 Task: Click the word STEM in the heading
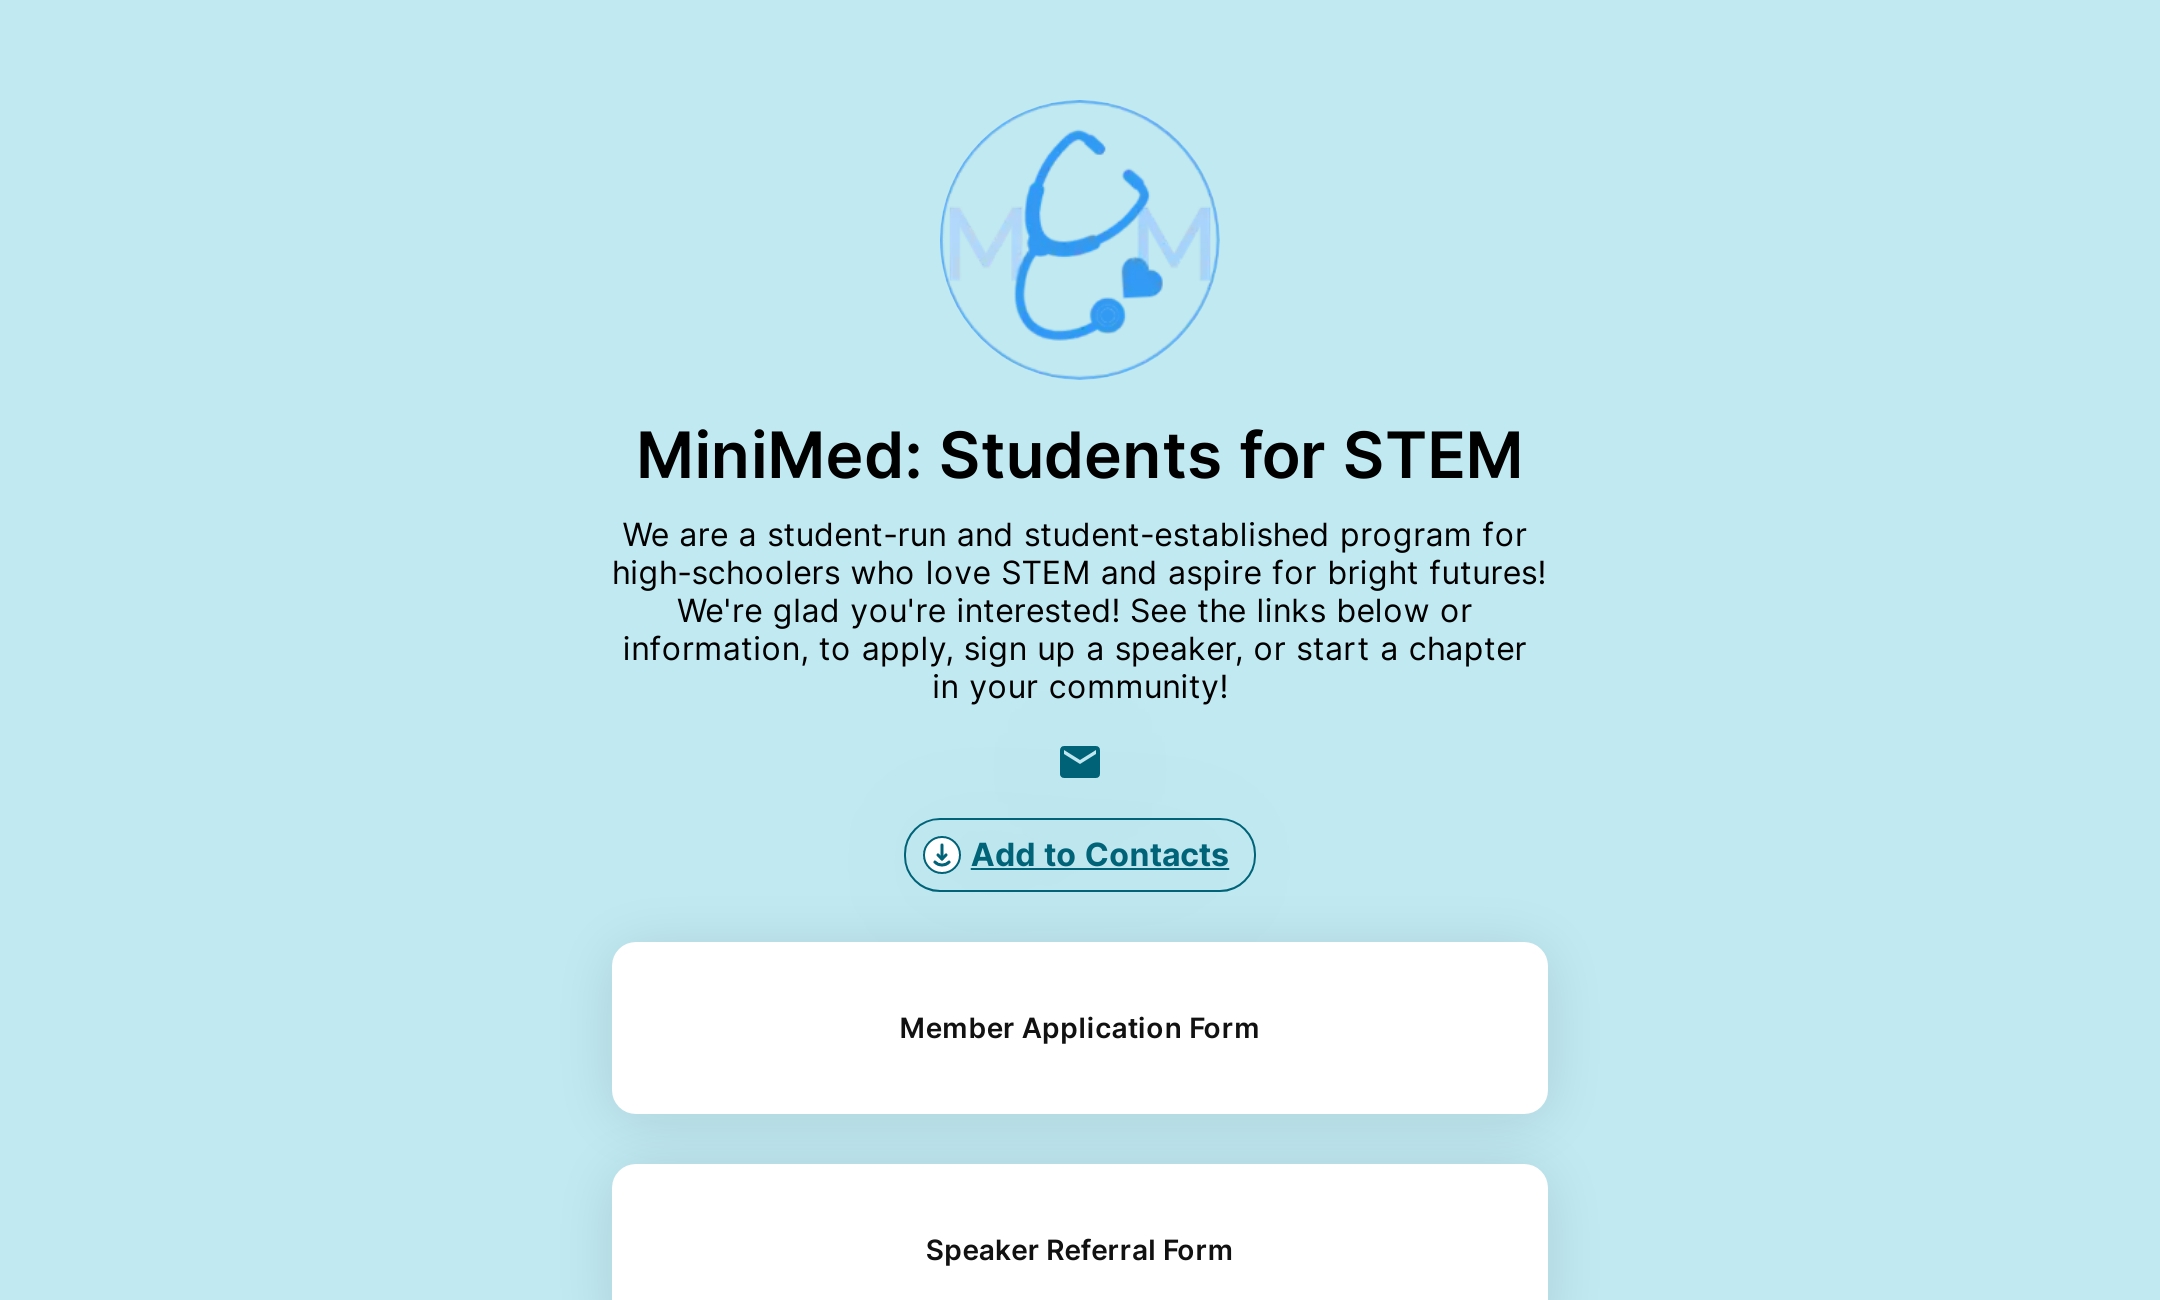(x=1430, y=456)
